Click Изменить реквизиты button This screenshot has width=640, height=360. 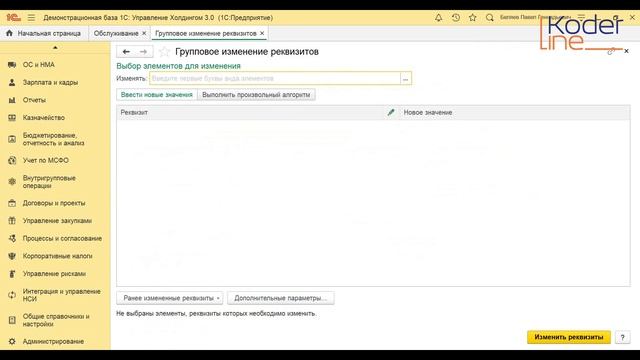(x=569, y=337)
